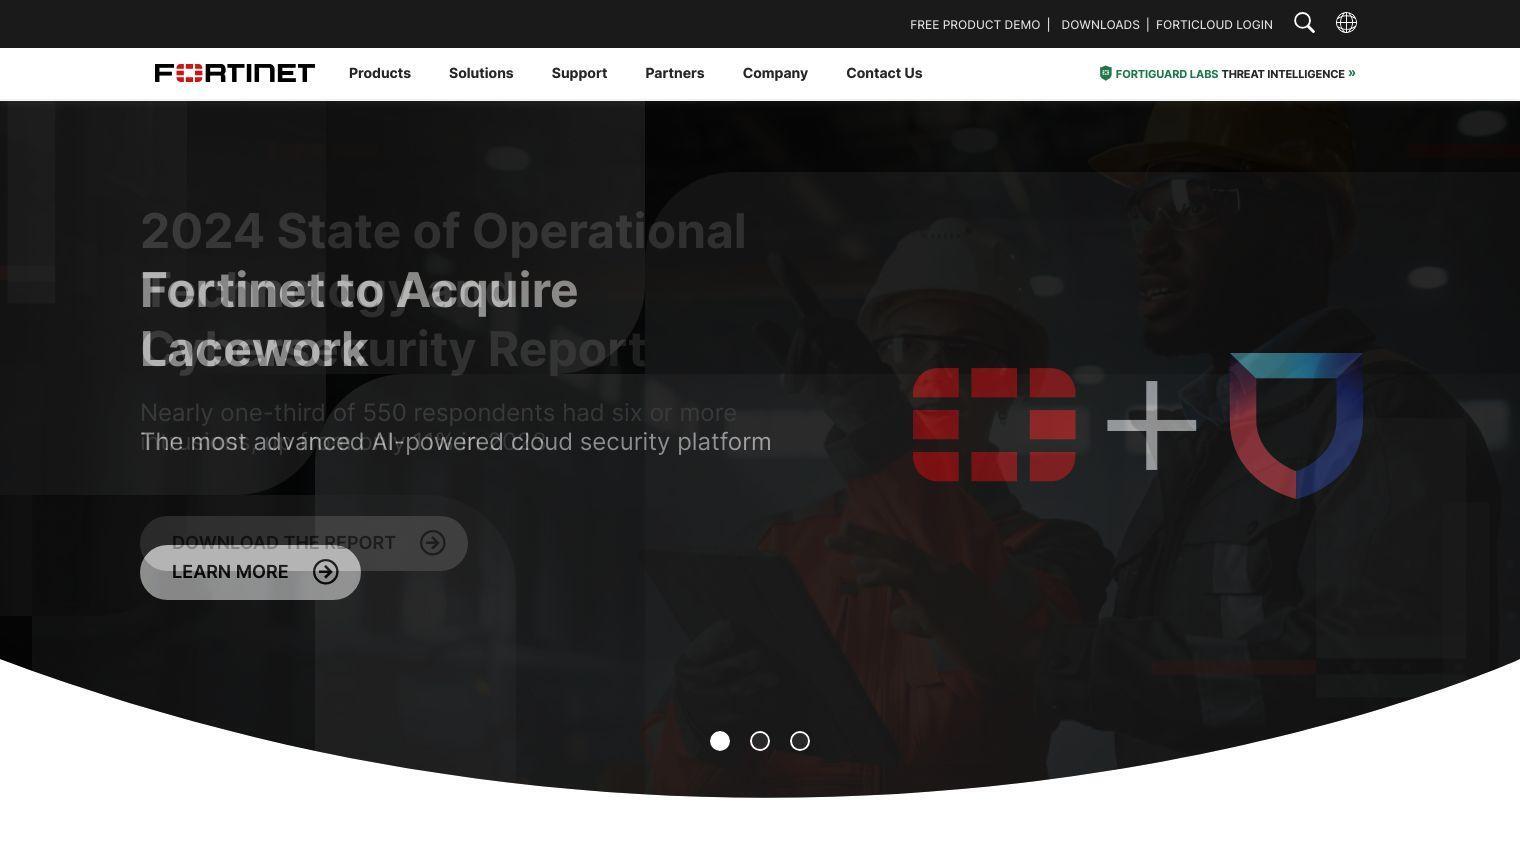Viewport: 1520px width, 855px height.
Task: Select the second carousel slide dot
Action: click(x=760, y=741)
